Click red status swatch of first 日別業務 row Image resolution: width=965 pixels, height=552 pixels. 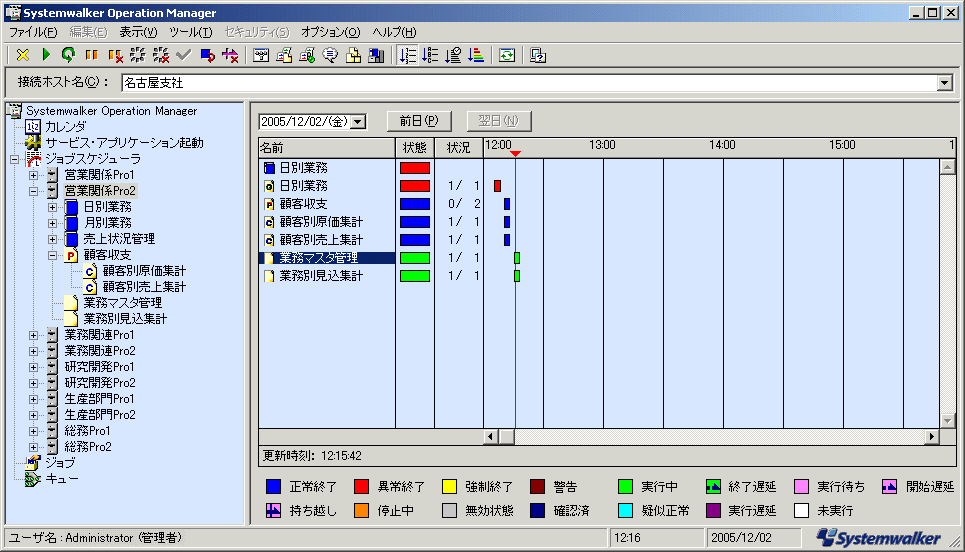click(415, 168)
